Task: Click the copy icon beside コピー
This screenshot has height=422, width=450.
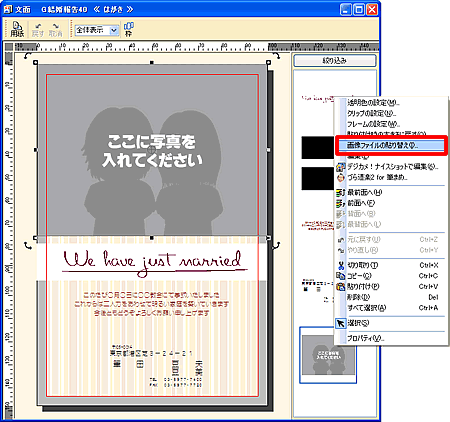Action: (341, 276)
